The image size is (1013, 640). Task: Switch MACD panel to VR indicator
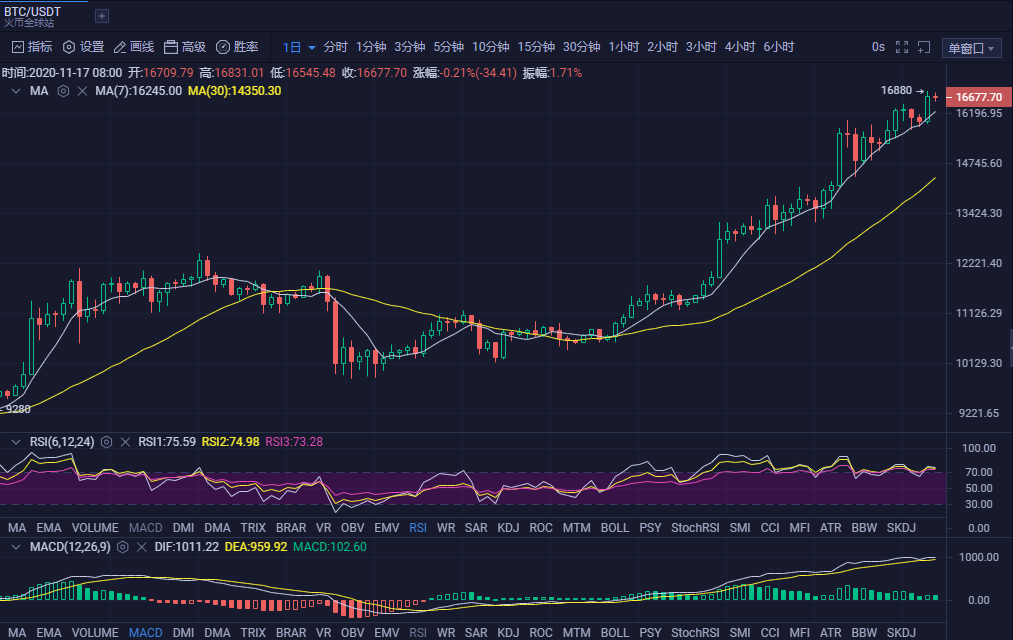click(323, 633)
